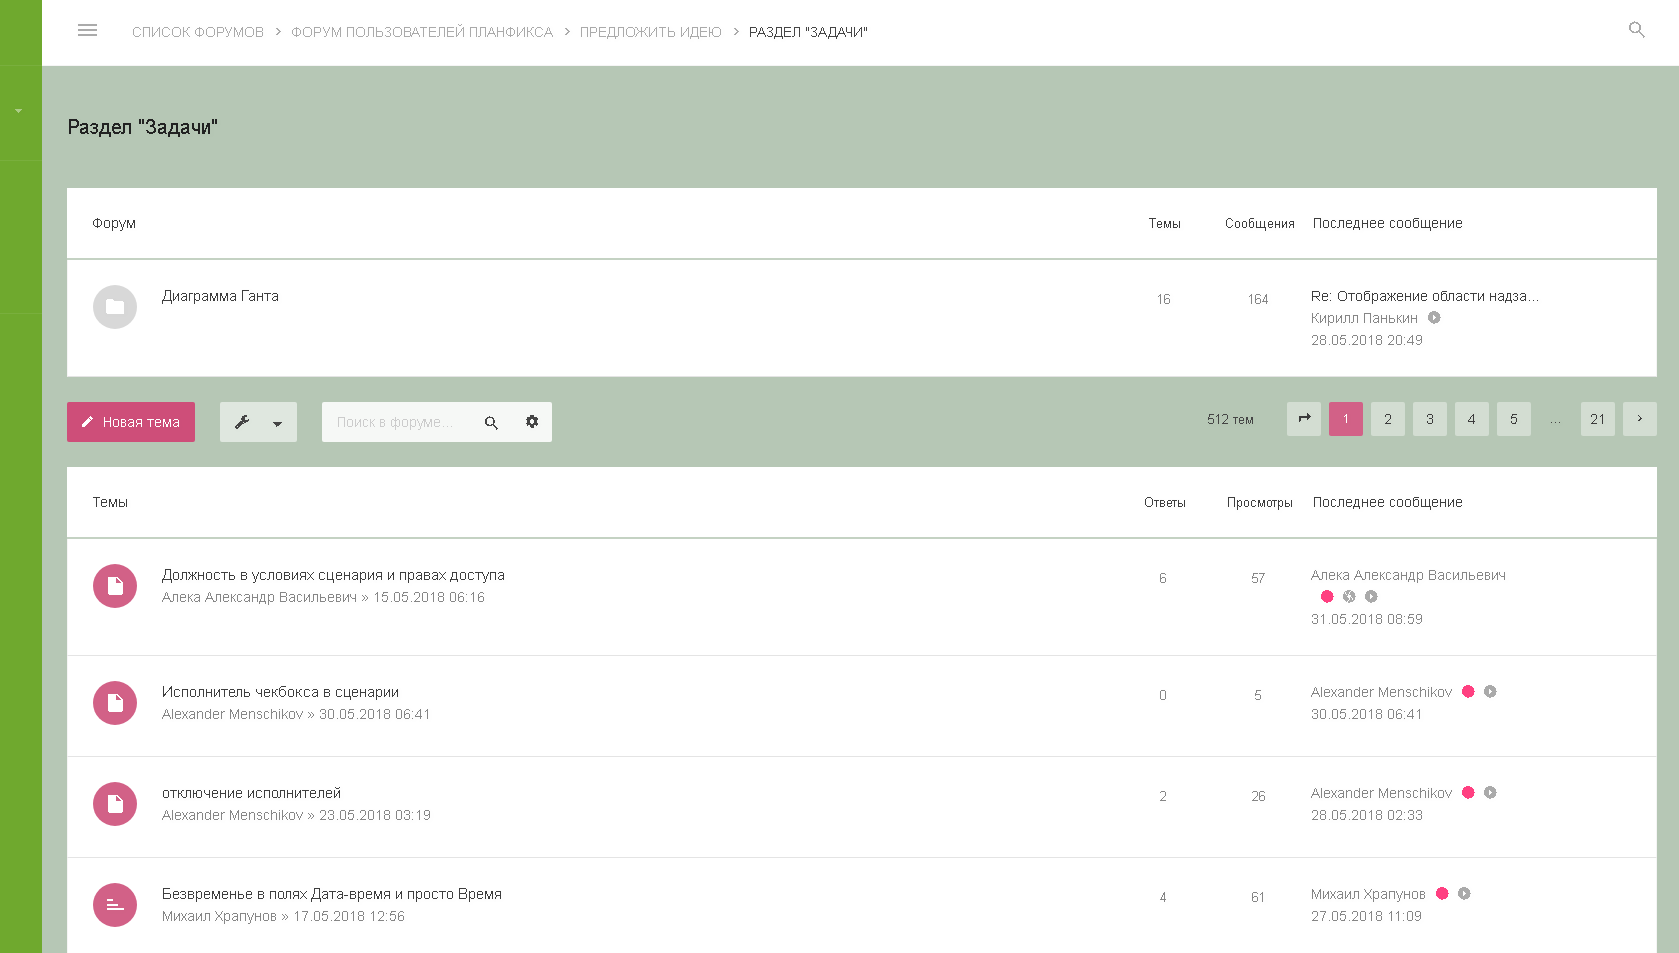Open topic Должность в условиях сценария и правах доступа
This screenshot has height=953, width=1679.
click(x=333, y=575)
